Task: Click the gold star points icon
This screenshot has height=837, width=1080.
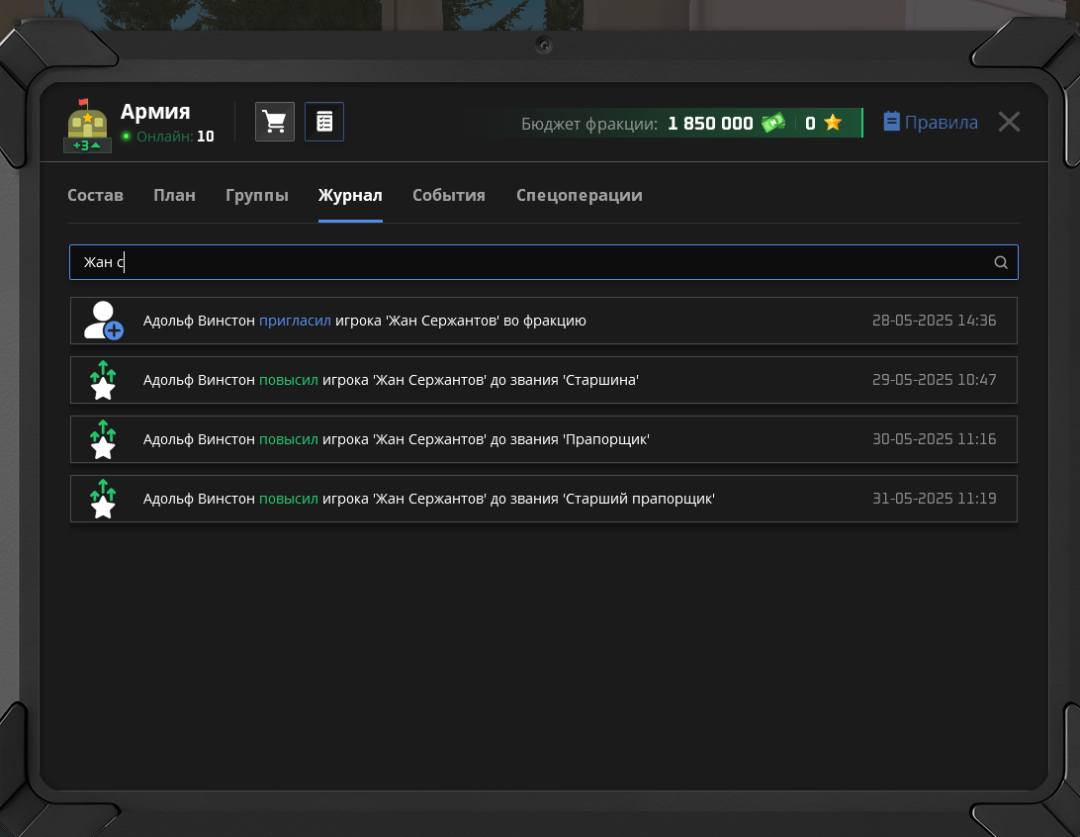Action: click(x=832, y=123)
